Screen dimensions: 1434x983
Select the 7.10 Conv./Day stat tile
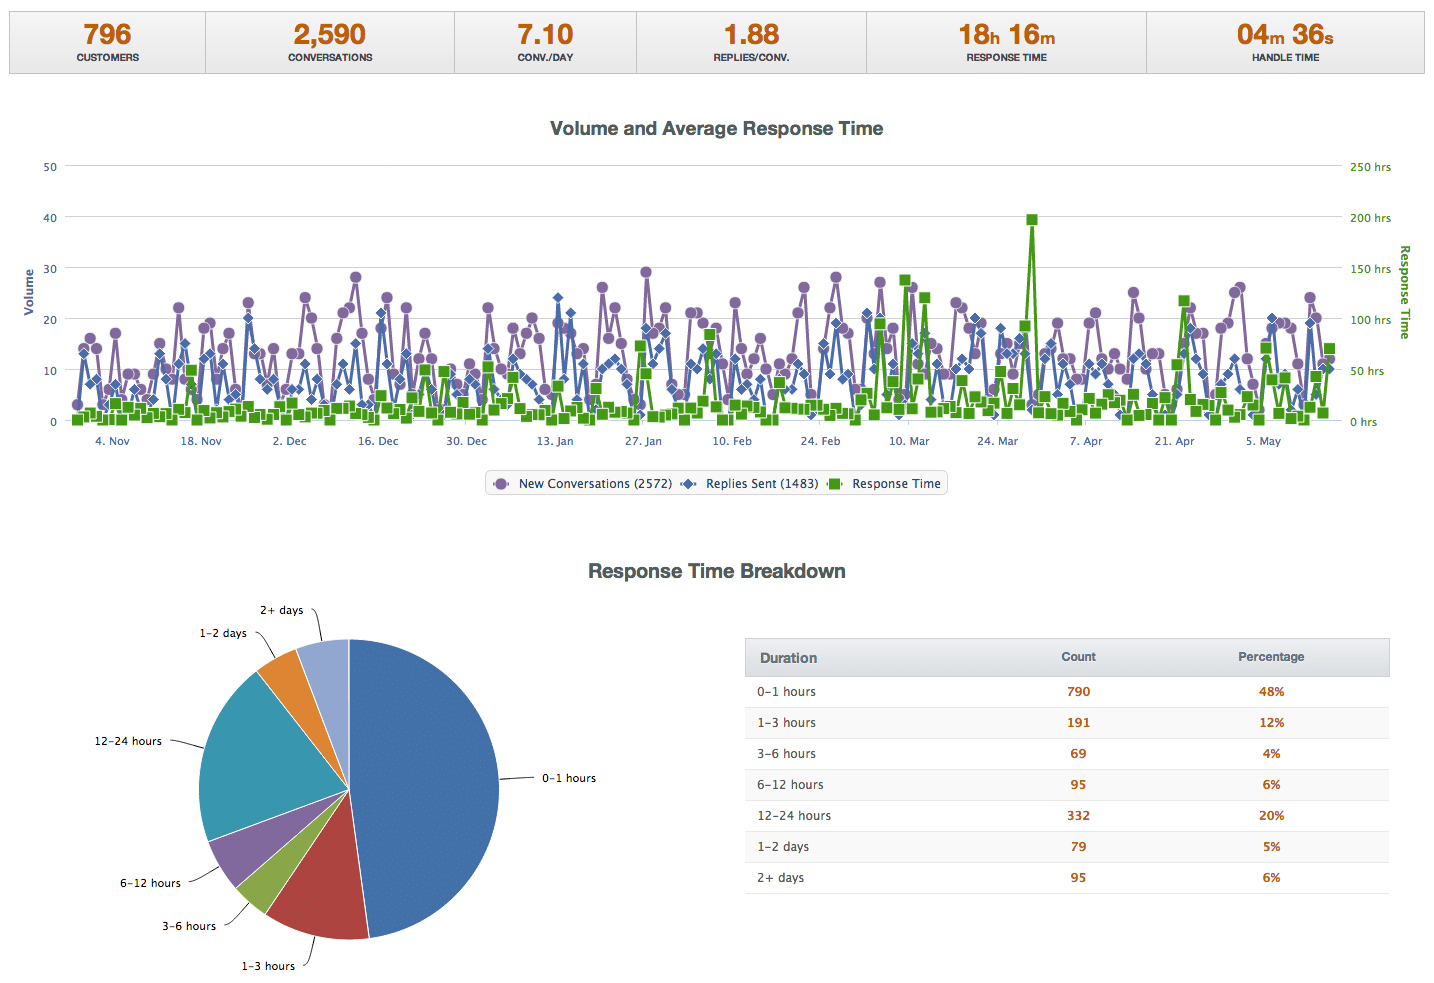[x=545, y=43]
